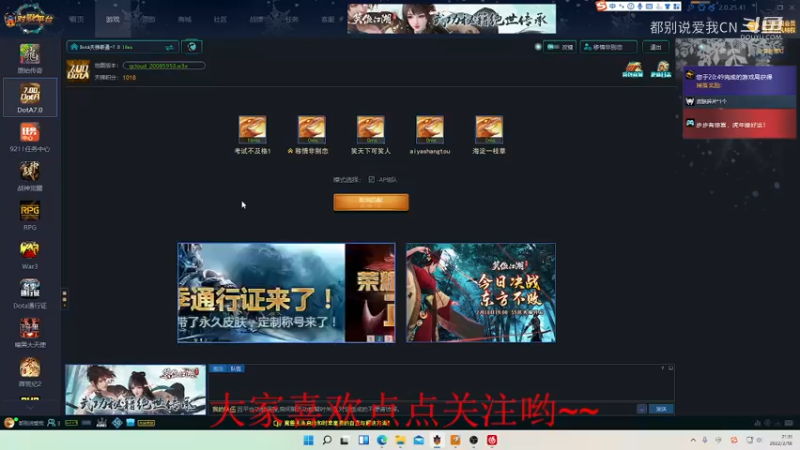Click the blue box icon in bottom bar
Screen dimensions: 800x450
coord(131,422)
